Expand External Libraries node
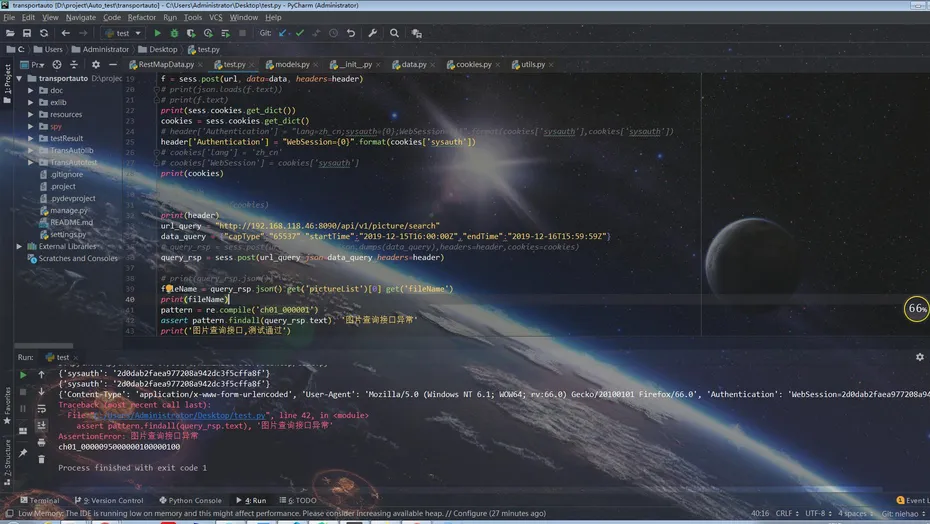 tap(20, 246)
